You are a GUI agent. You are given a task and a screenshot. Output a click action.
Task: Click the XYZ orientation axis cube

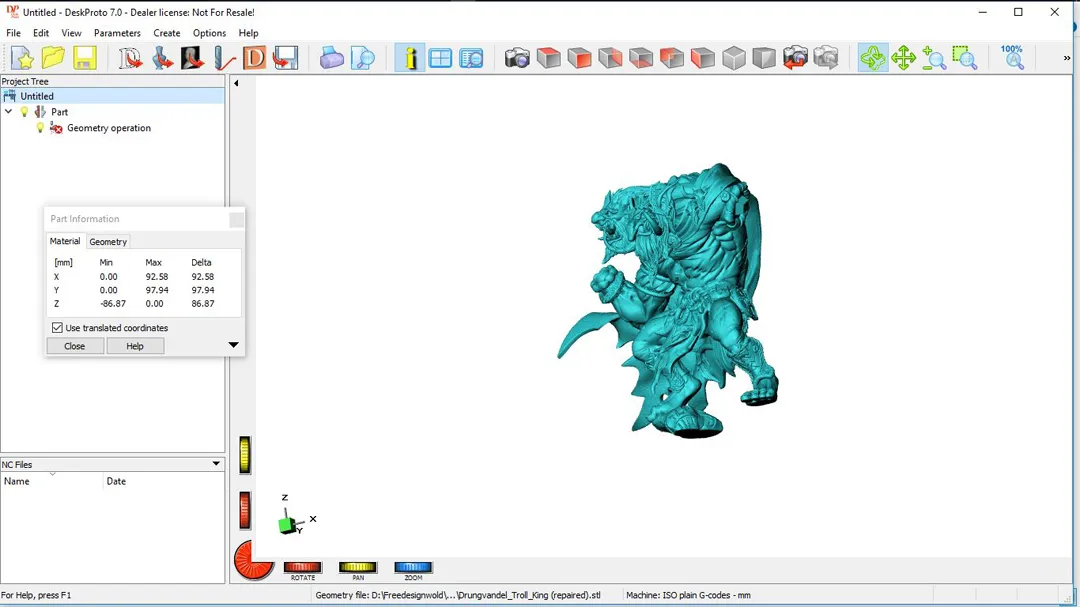tap(288, 524)
